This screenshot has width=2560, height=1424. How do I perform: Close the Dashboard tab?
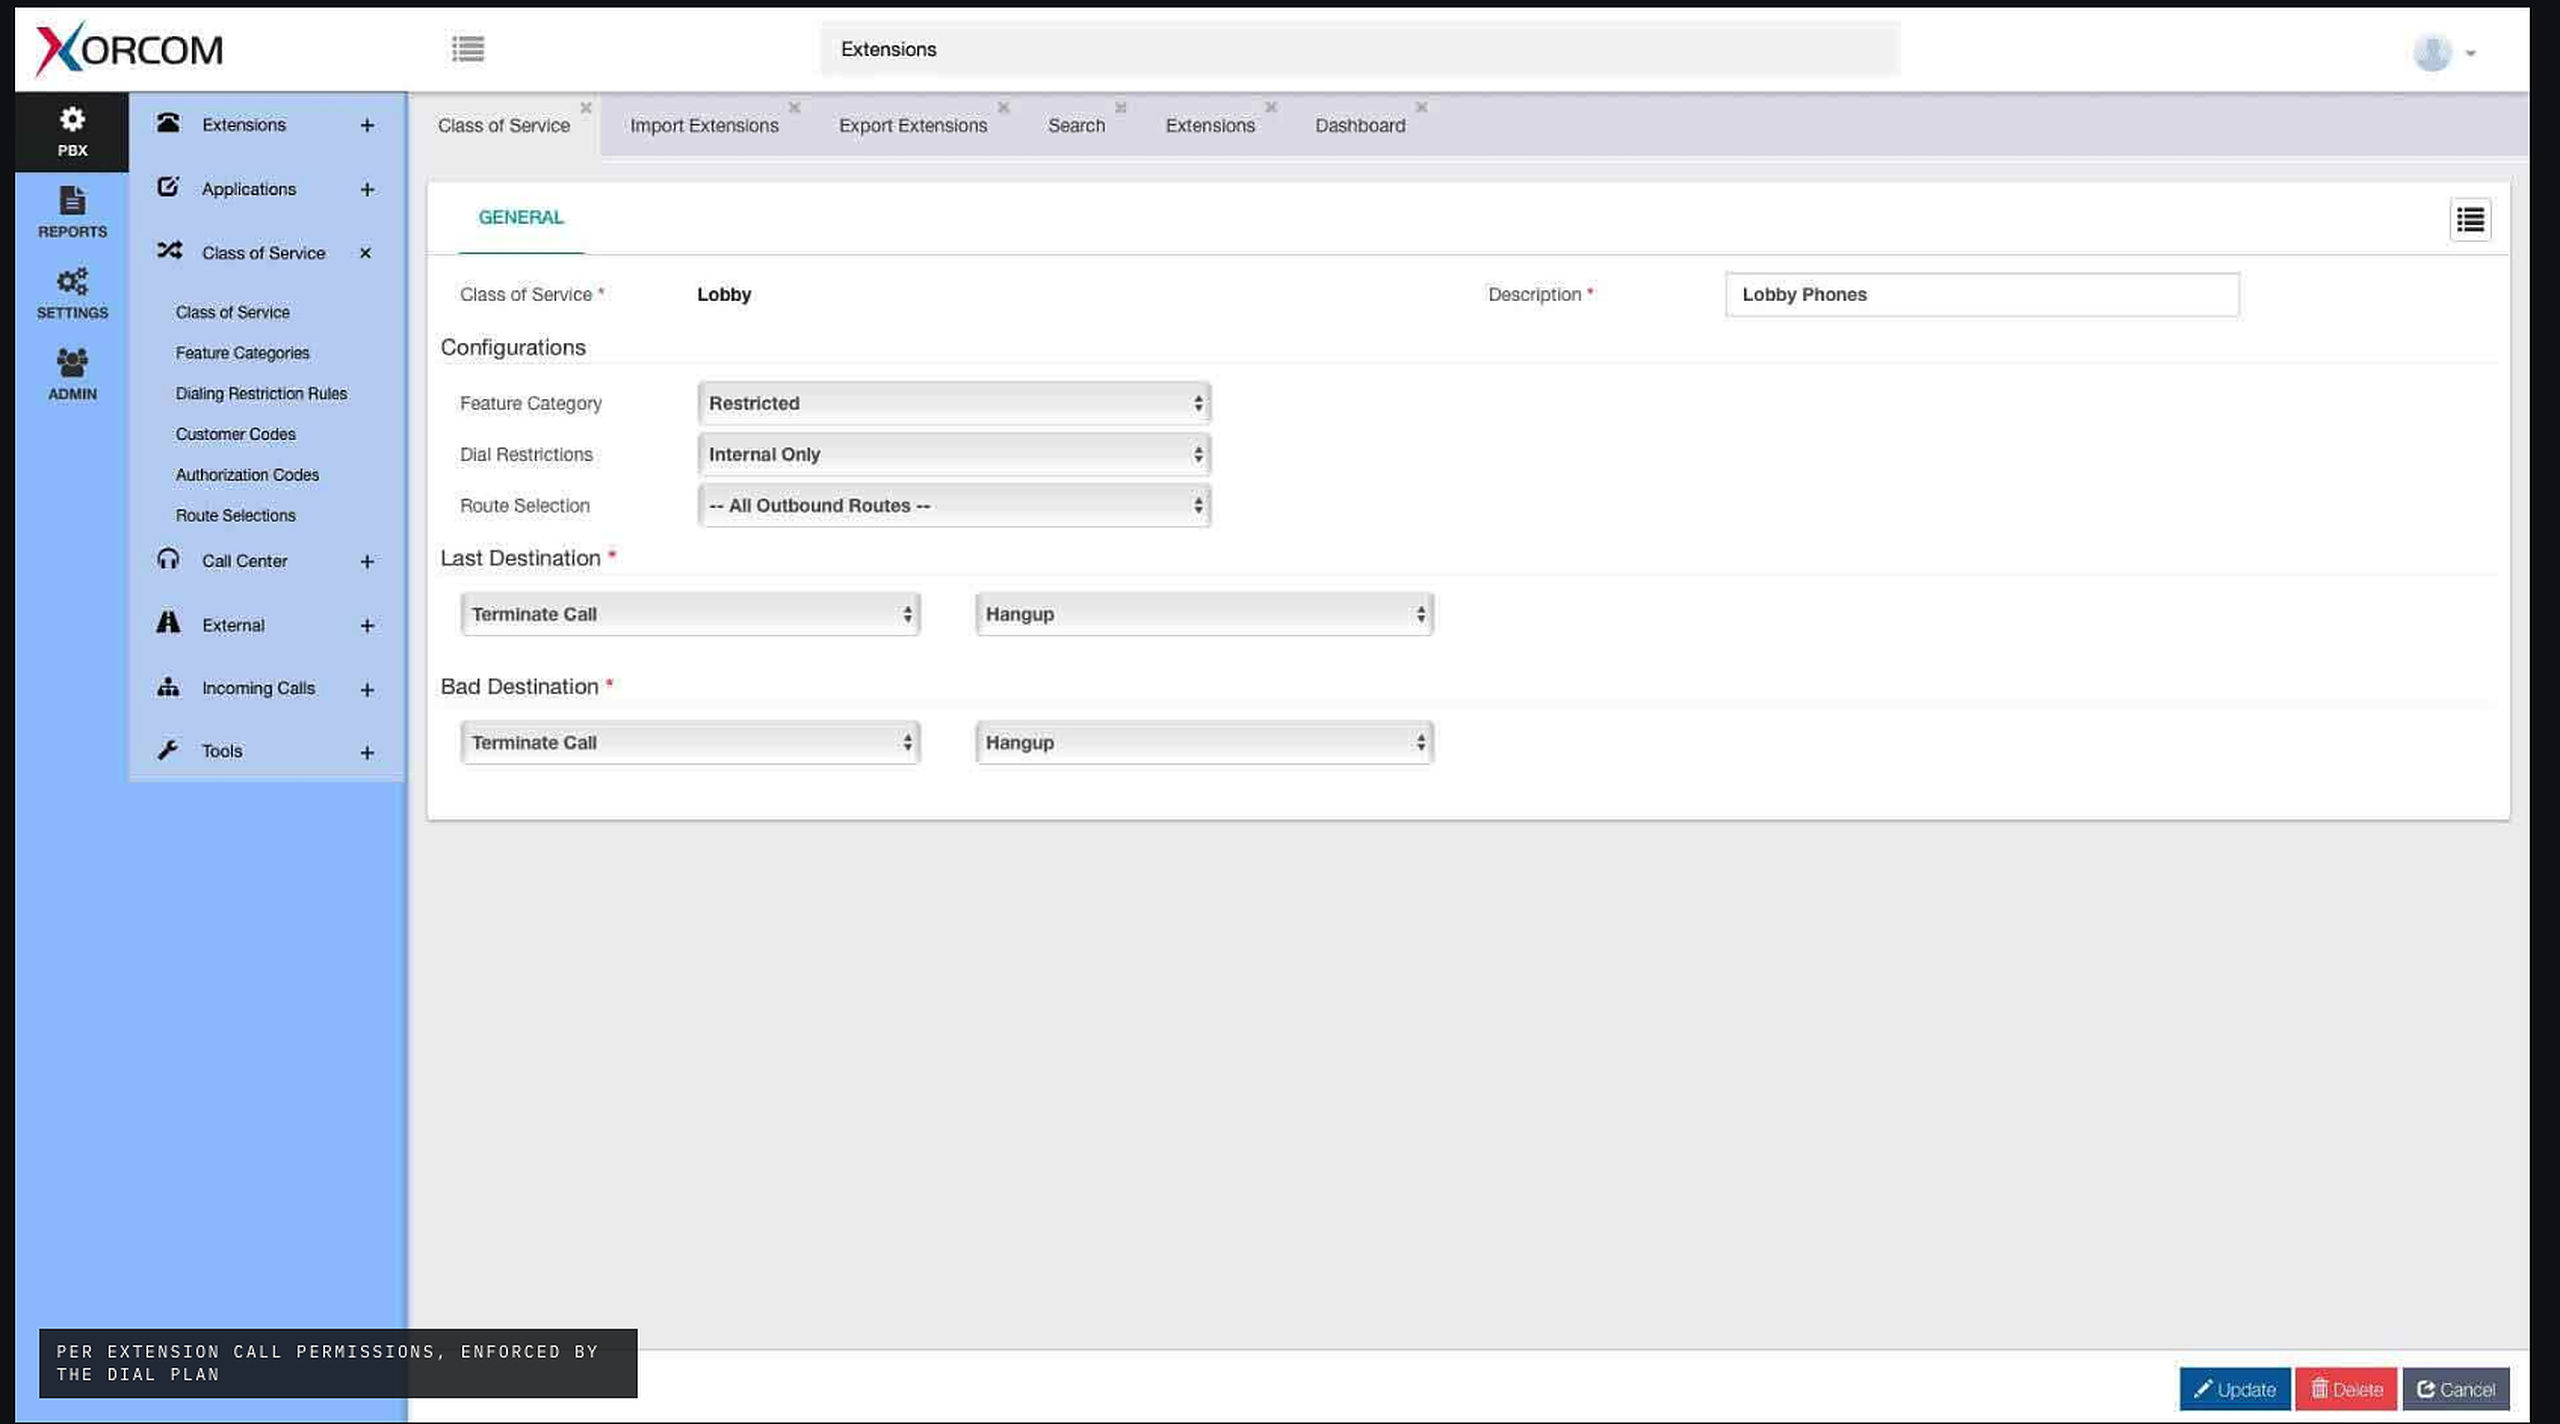1421,107
